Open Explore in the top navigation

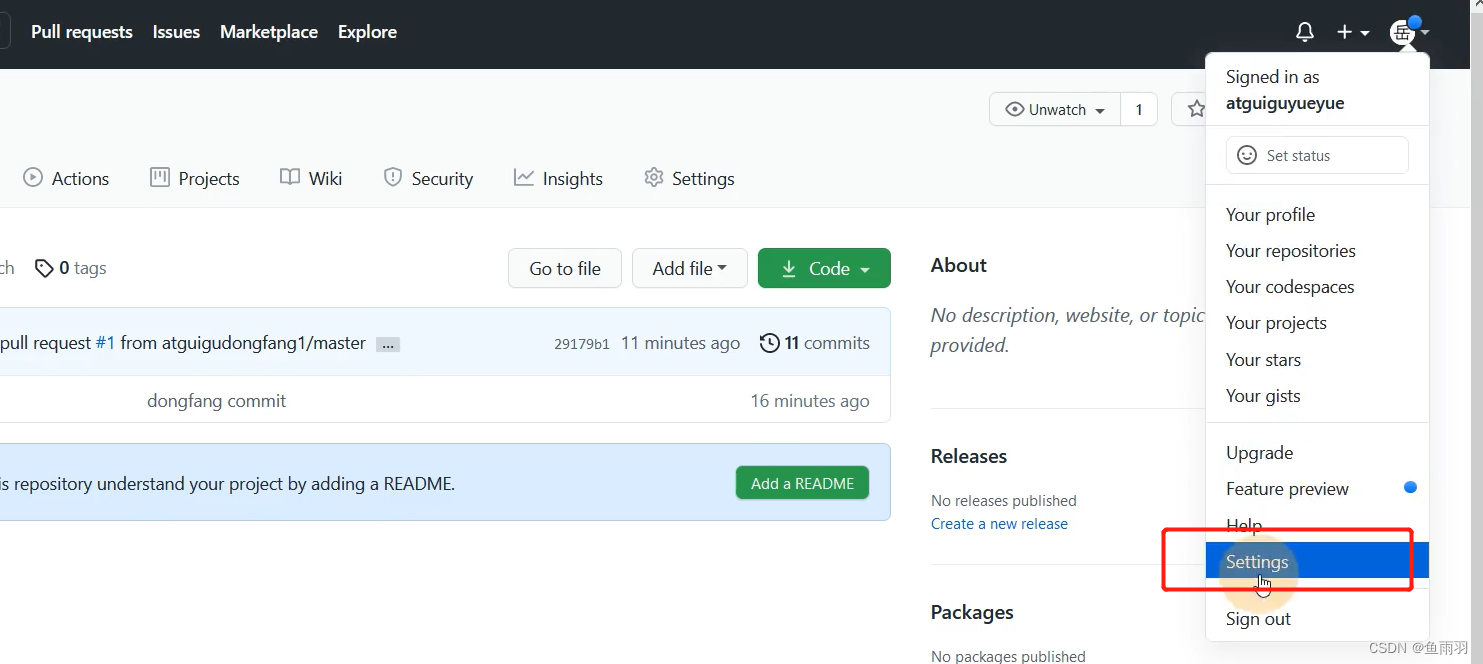[367, 32]
